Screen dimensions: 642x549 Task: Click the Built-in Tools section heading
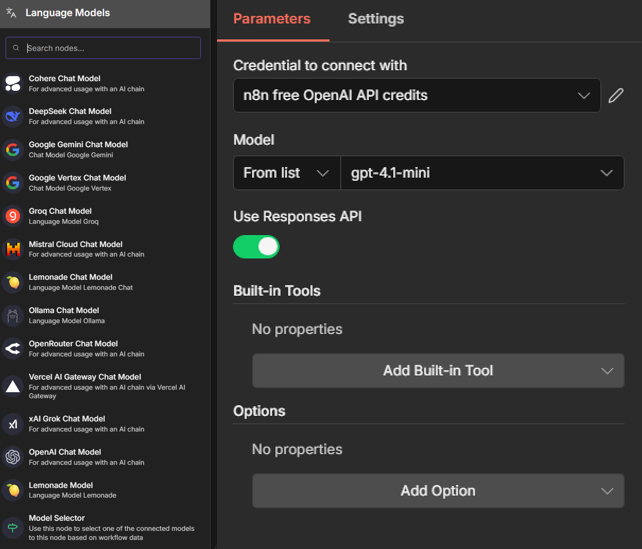277,291
